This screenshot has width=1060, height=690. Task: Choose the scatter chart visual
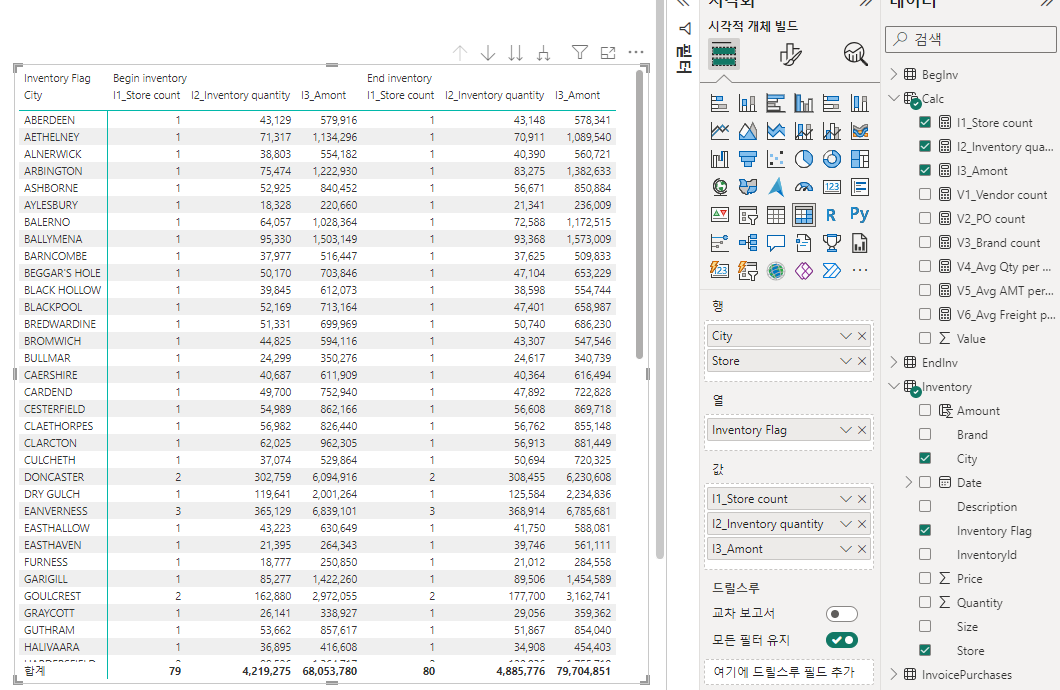tap(776, 159)
